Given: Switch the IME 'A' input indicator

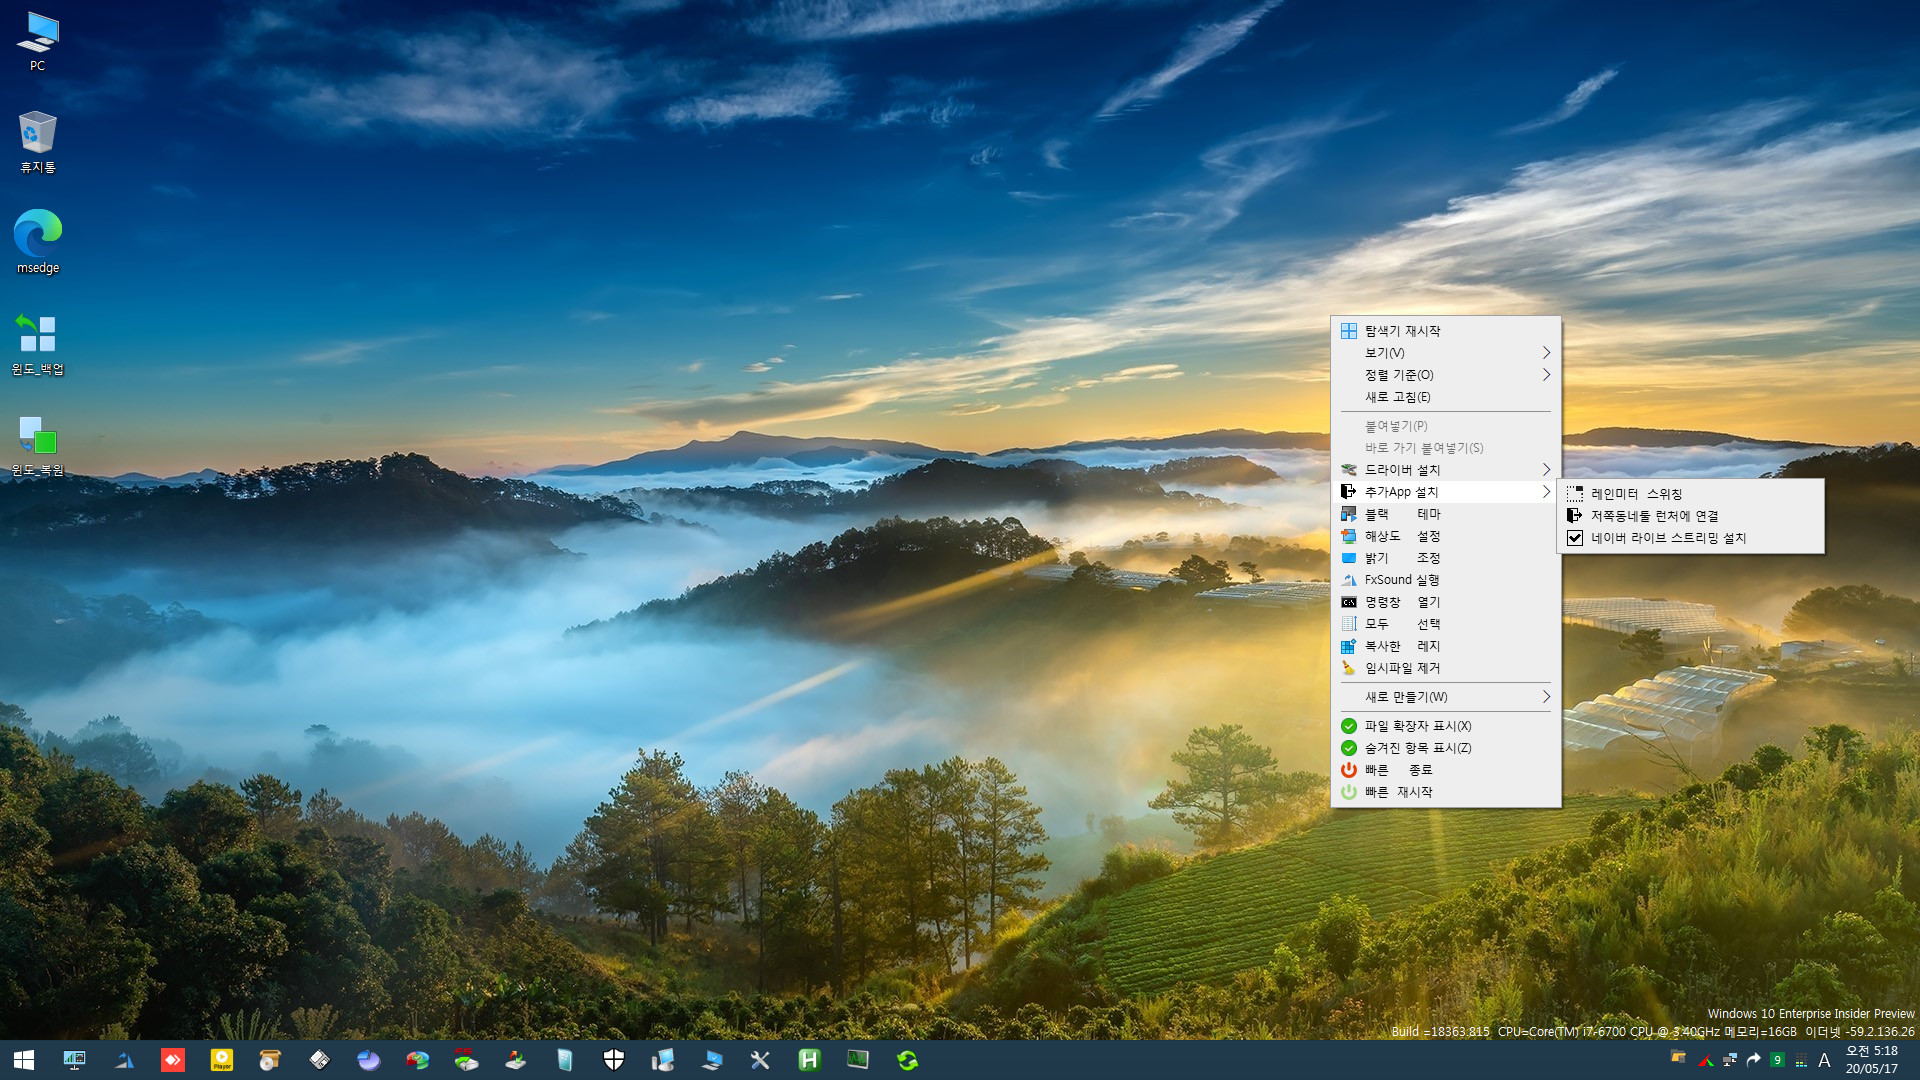Looking at the screenshot, I should click(1824, 1060).
